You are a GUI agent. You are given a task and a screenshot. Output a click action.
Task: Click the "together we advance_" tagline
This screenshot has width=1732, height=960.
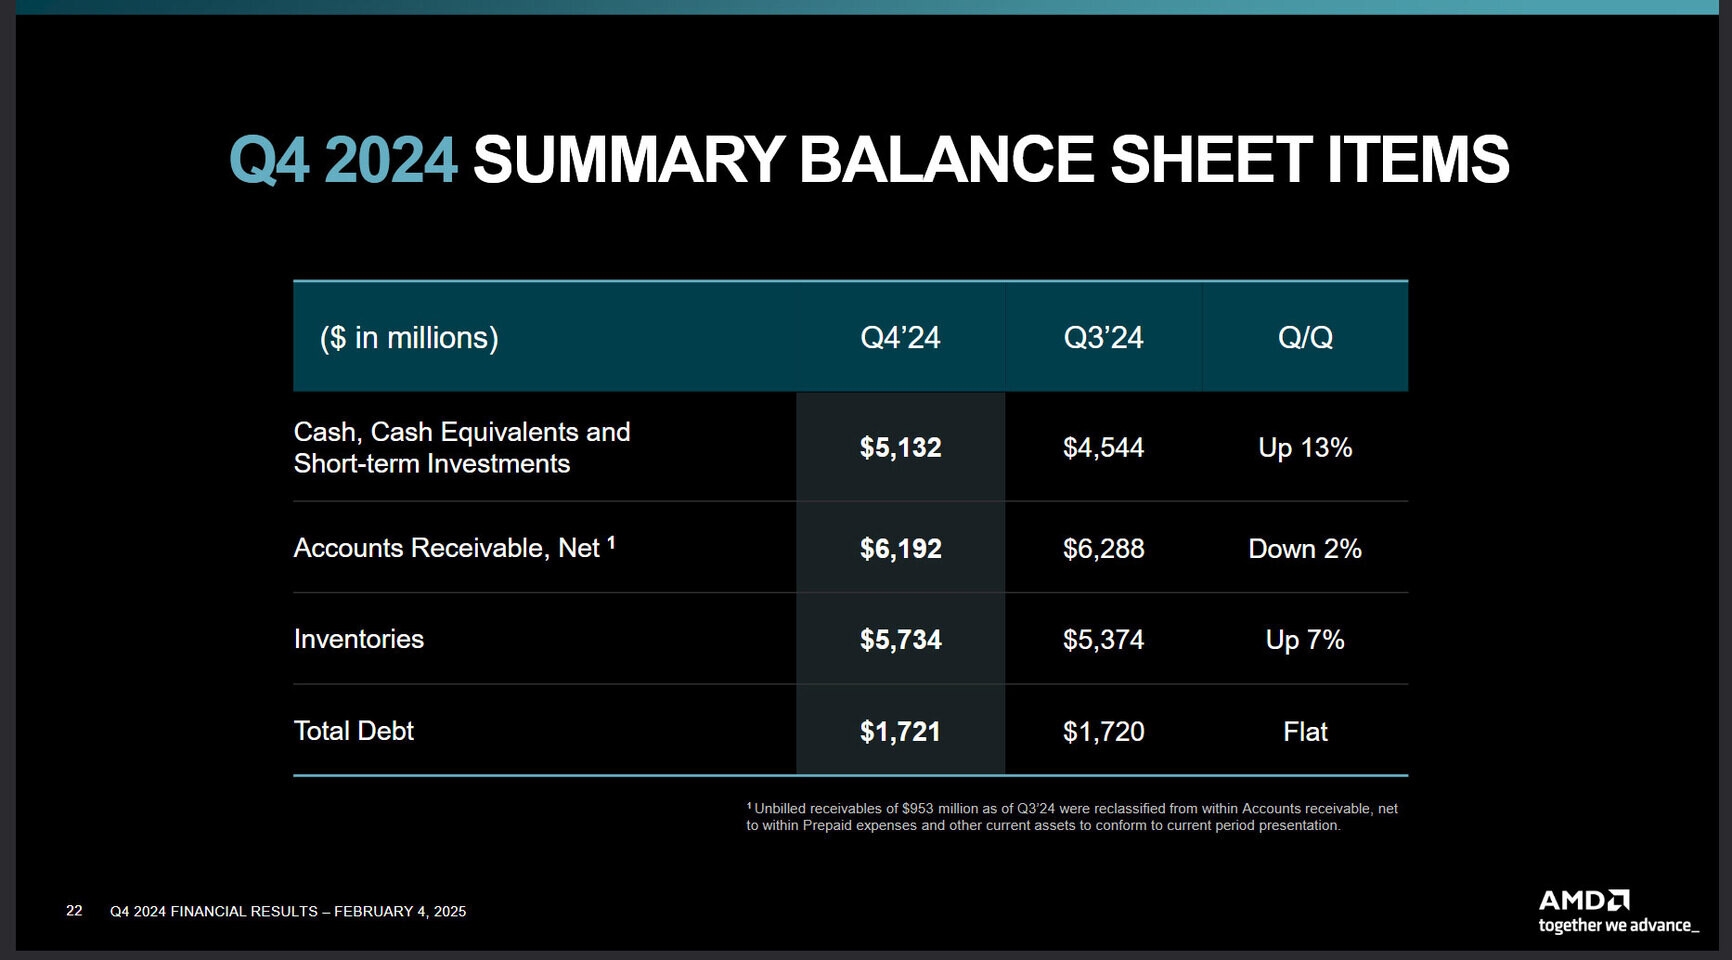click(x=1617, y=926)
